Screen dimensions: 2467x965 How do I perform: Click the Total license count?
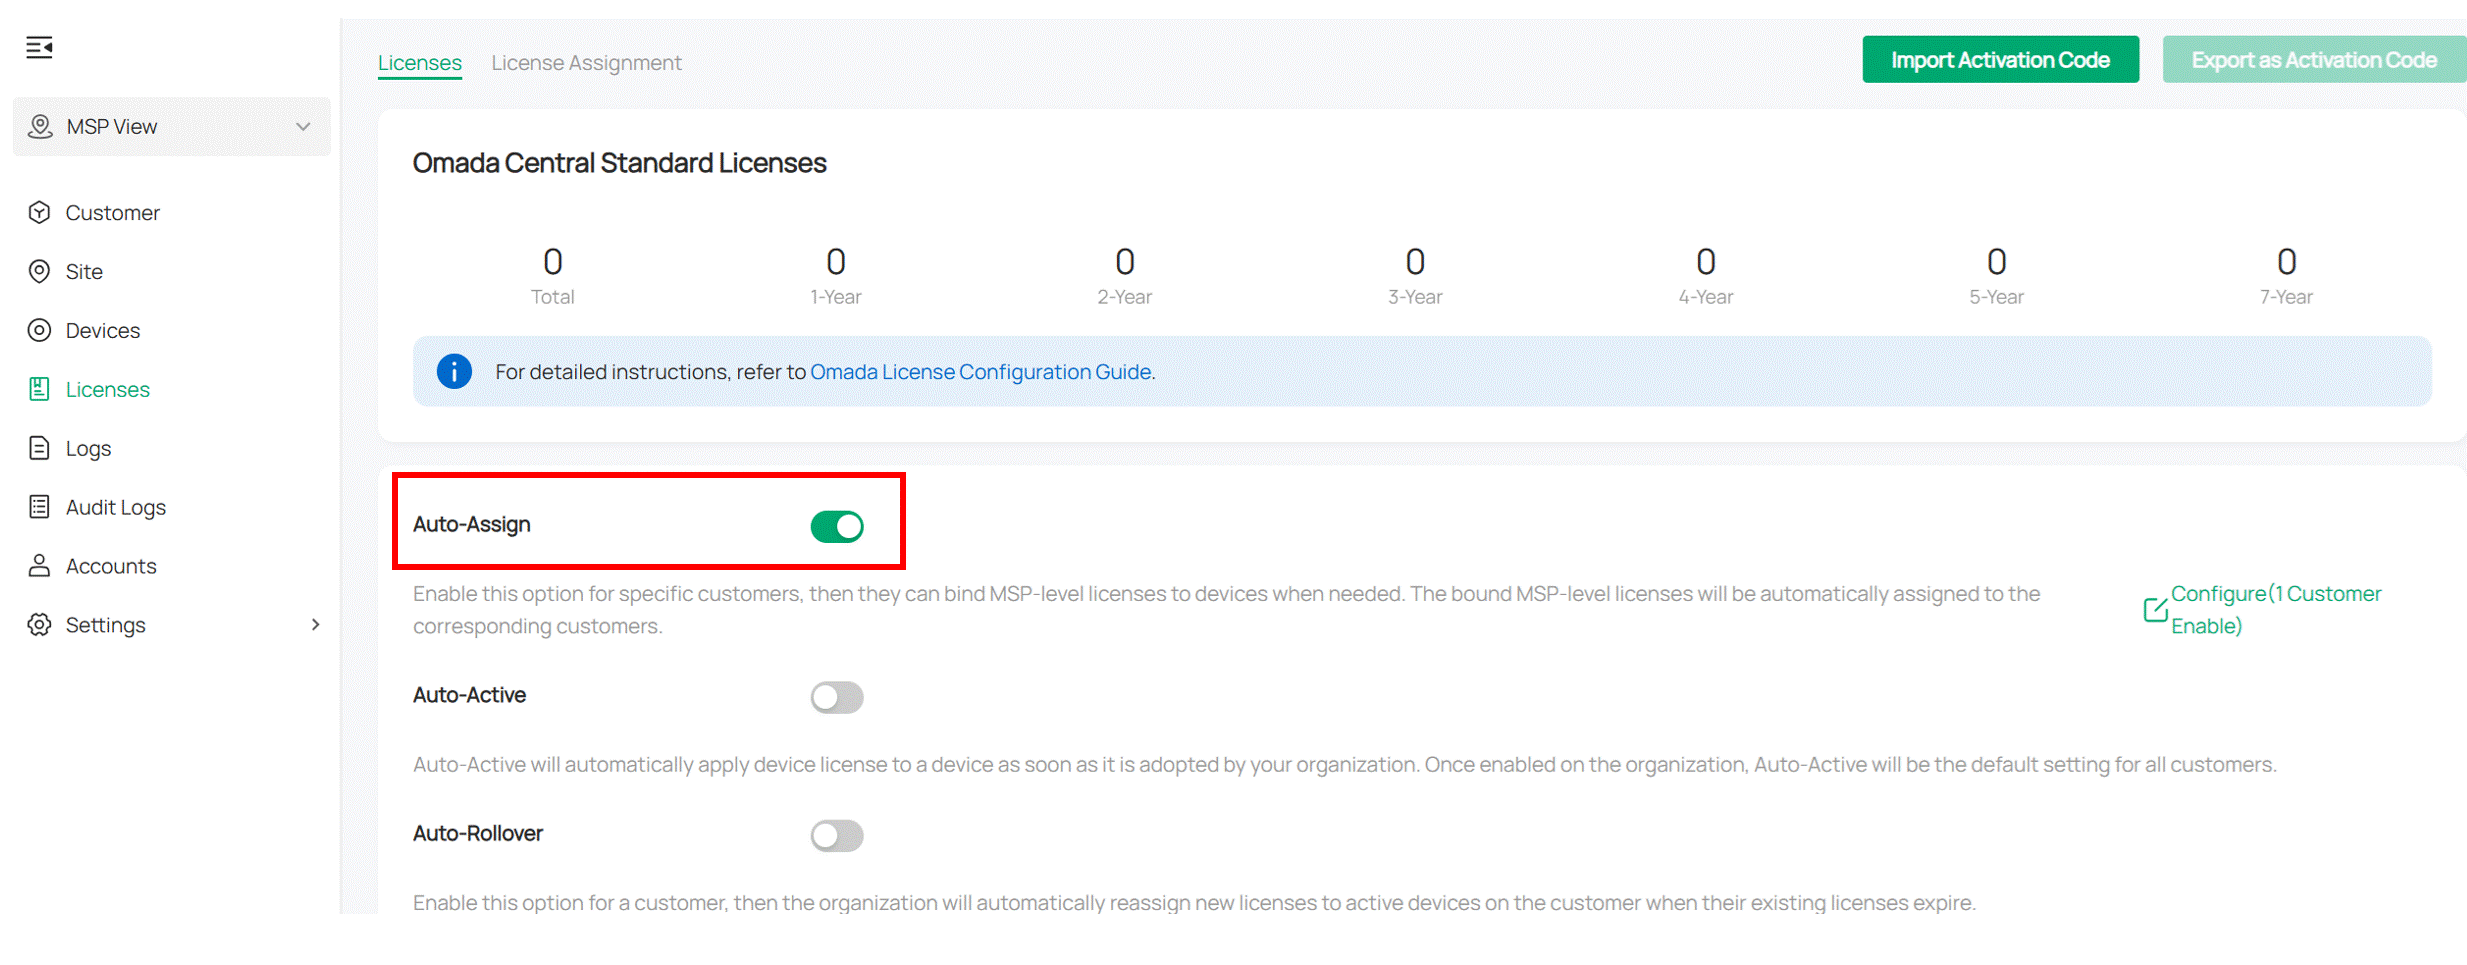coord(553,262)
